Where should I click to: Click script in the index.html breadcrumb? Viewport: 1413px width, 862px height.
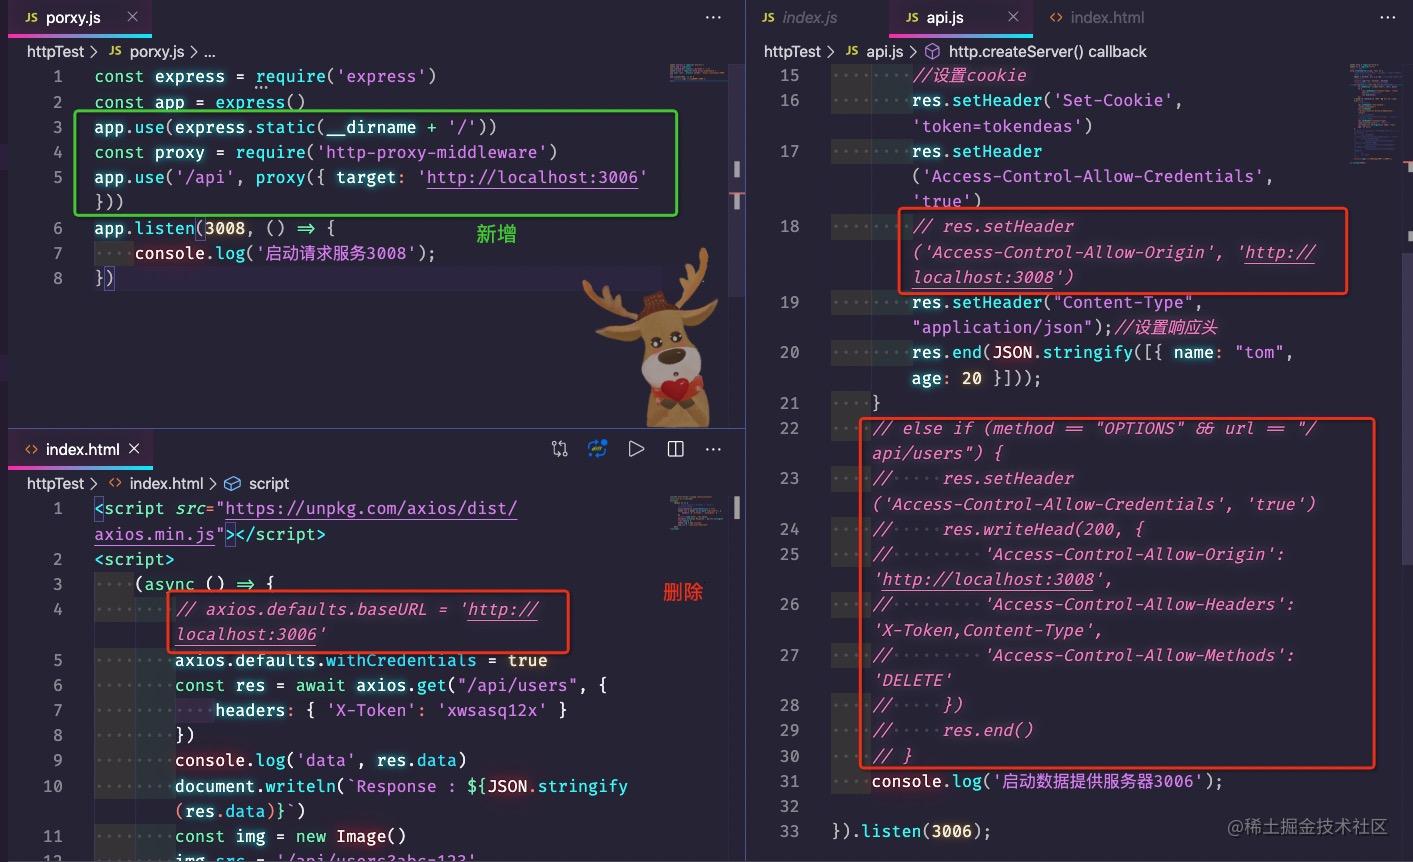[x=269, y=483]
